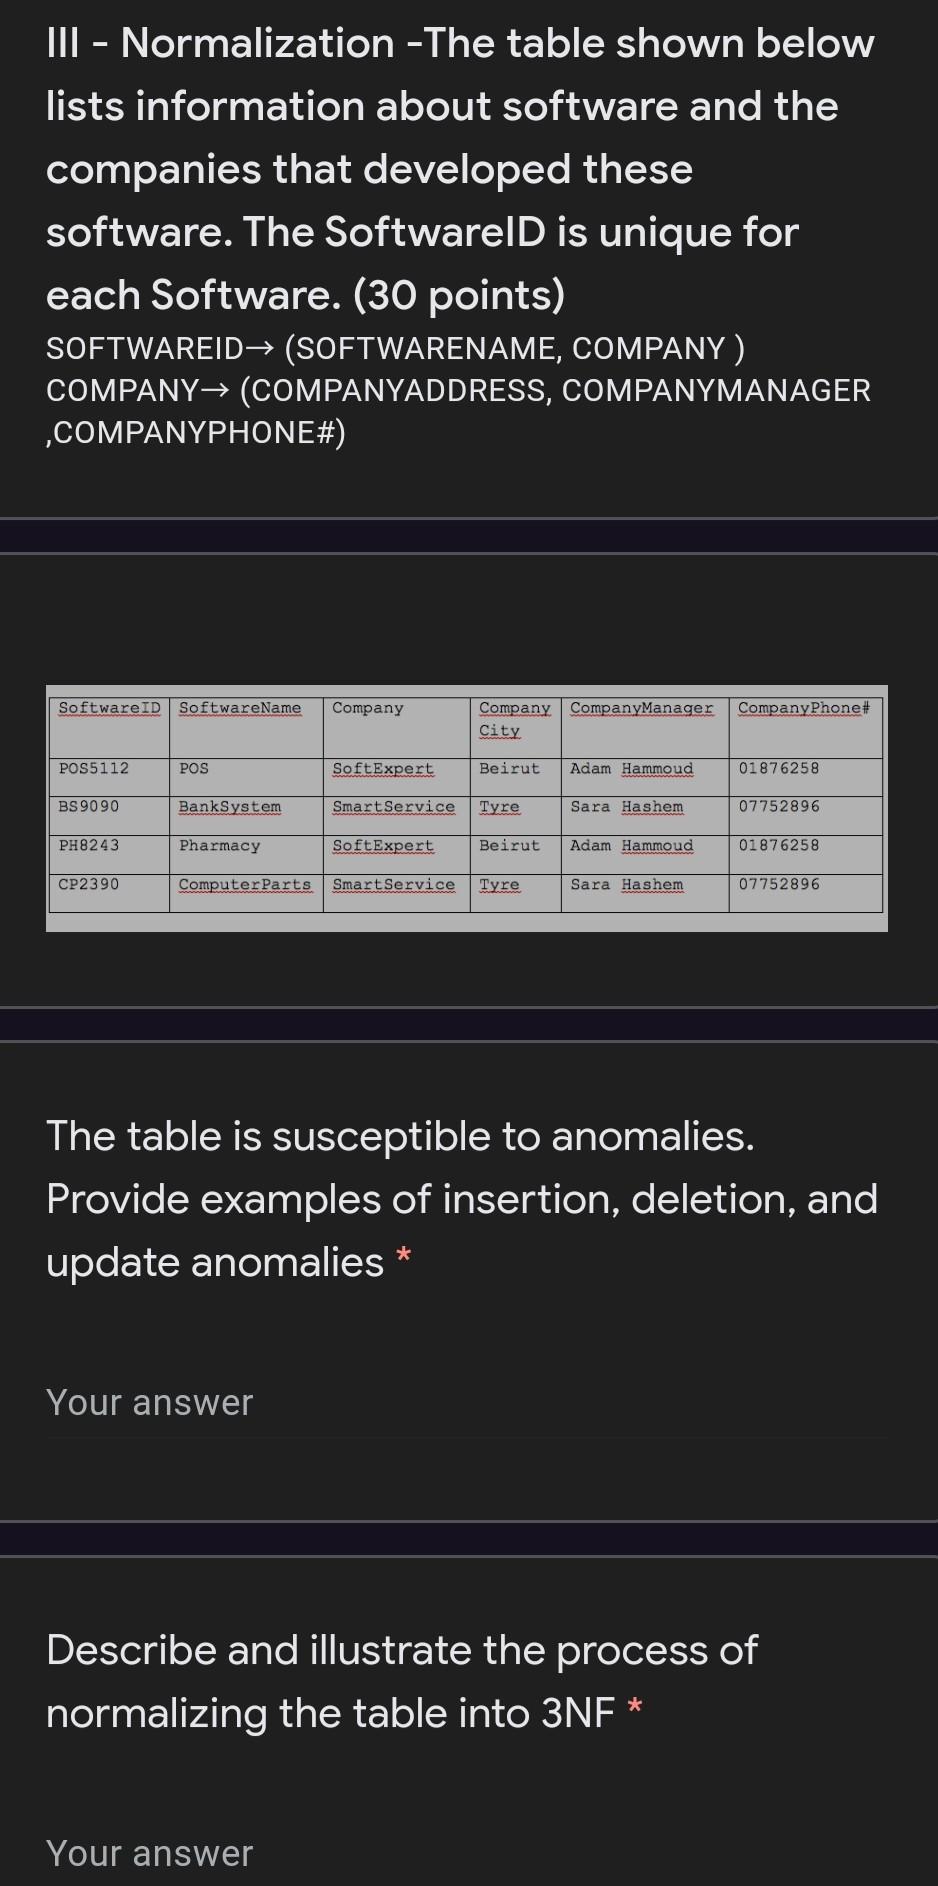
Task: Click the CompanyManager column header
Action: click(x=641, y=708)
